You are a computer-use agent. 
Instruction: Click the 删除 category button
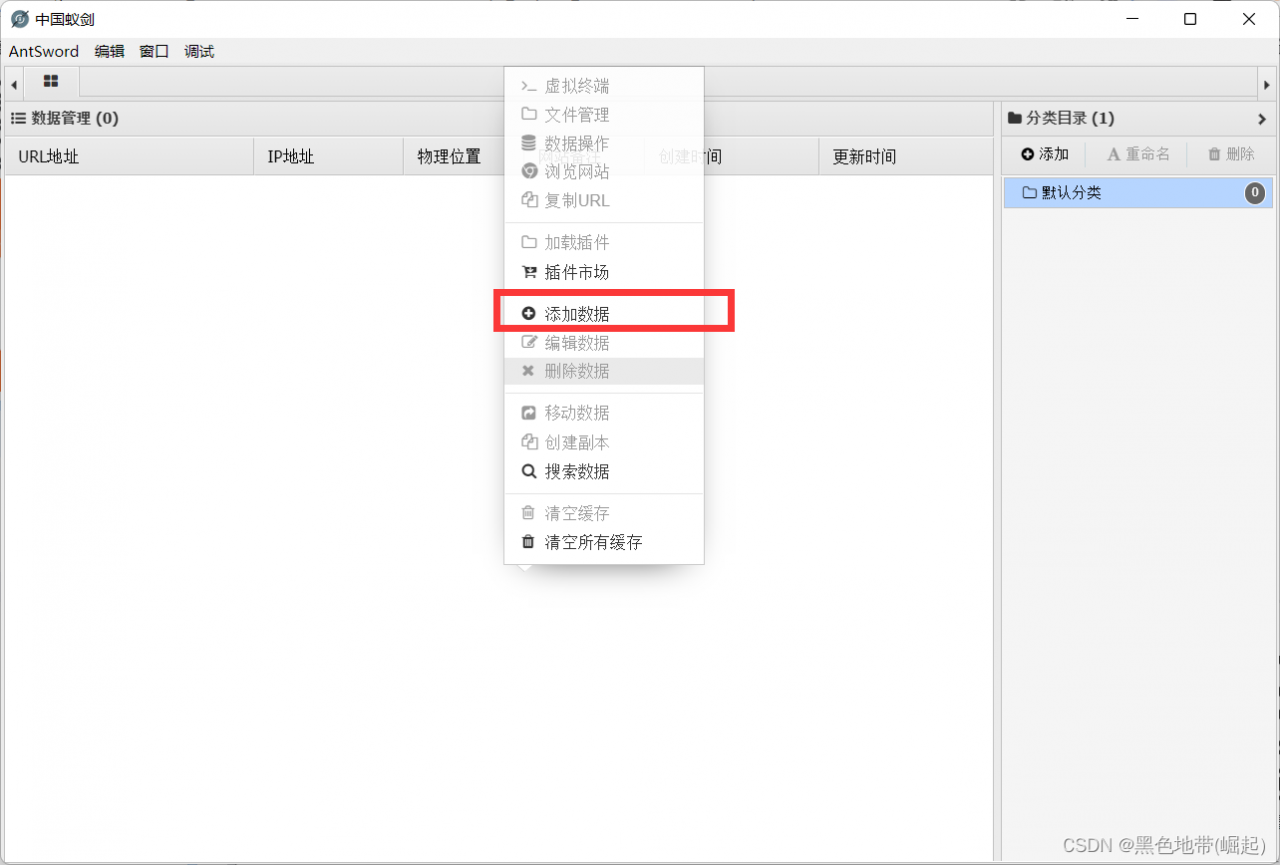pyautogui.click(x=1231, y=154)
